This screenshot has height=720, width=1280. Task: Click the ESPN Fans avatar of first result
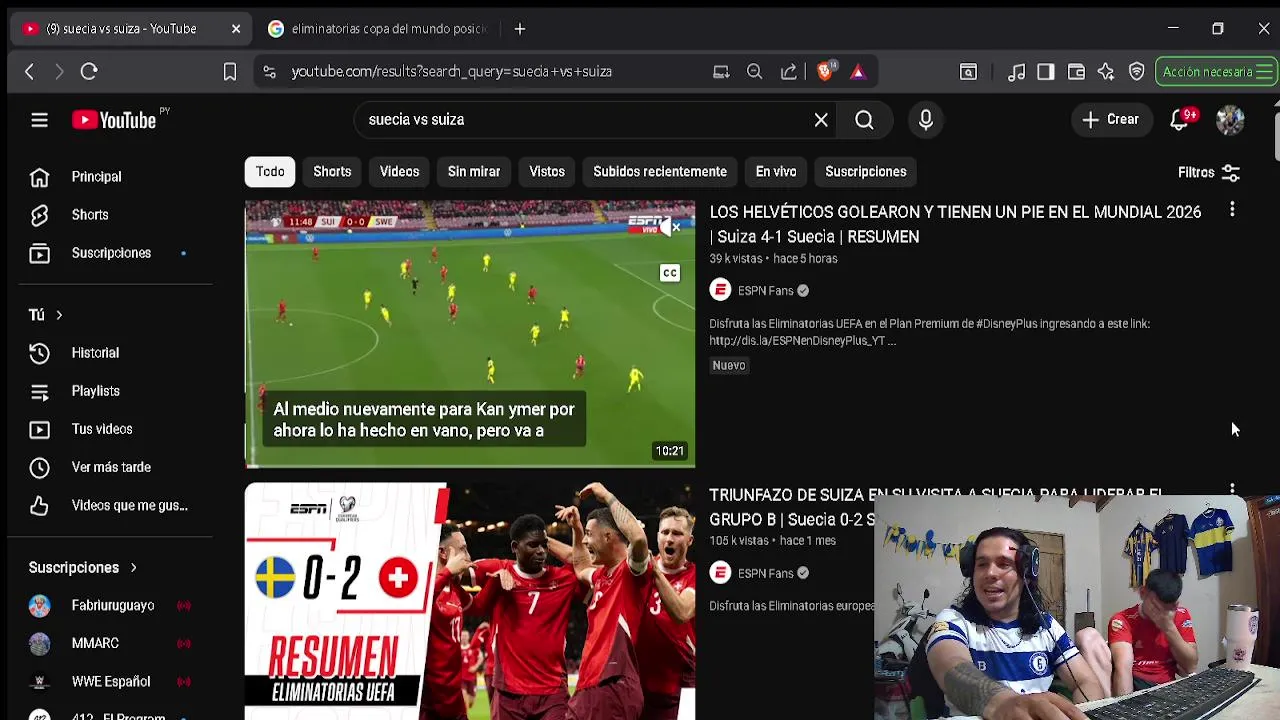[720, 291]
